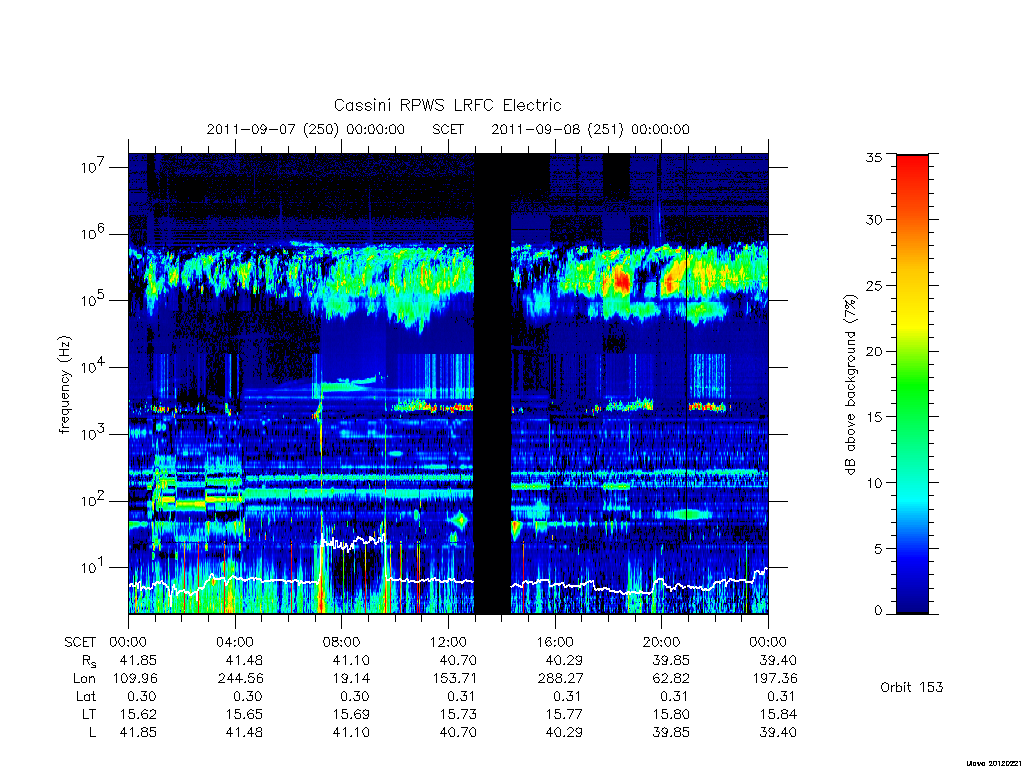Click the "10" color bar tick label
The image size is (1024, 768).
874,483
